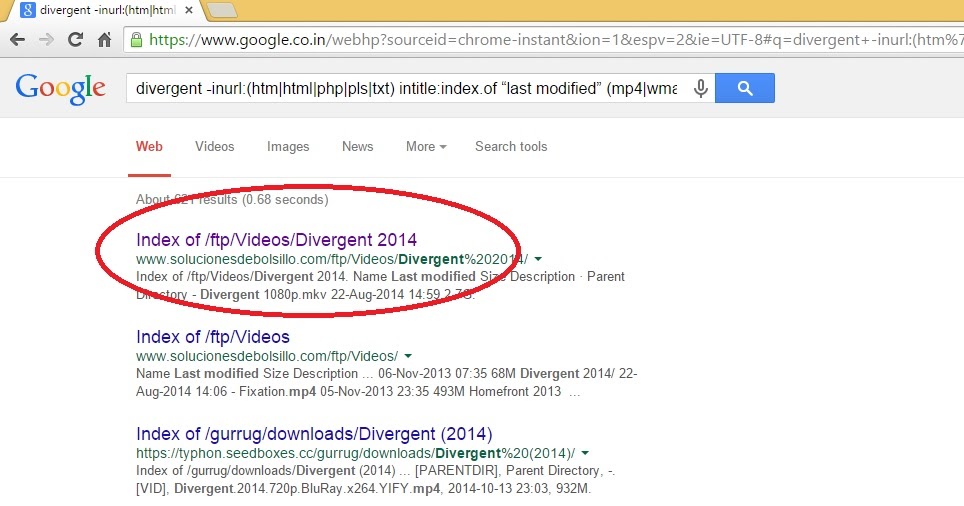This screenshot has height=506, width=964.
Task: Switch to the Images search tab
Action: point(288,146)
